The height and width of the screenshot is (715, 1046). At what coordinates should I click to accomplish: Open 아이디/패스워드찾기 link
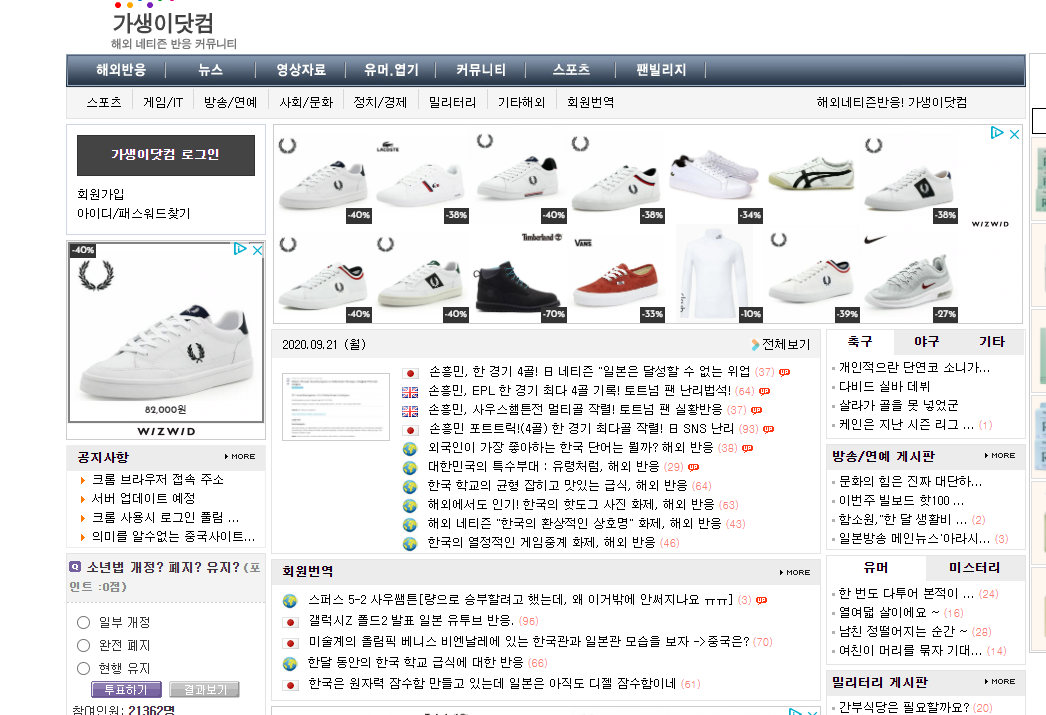(133, 213)
